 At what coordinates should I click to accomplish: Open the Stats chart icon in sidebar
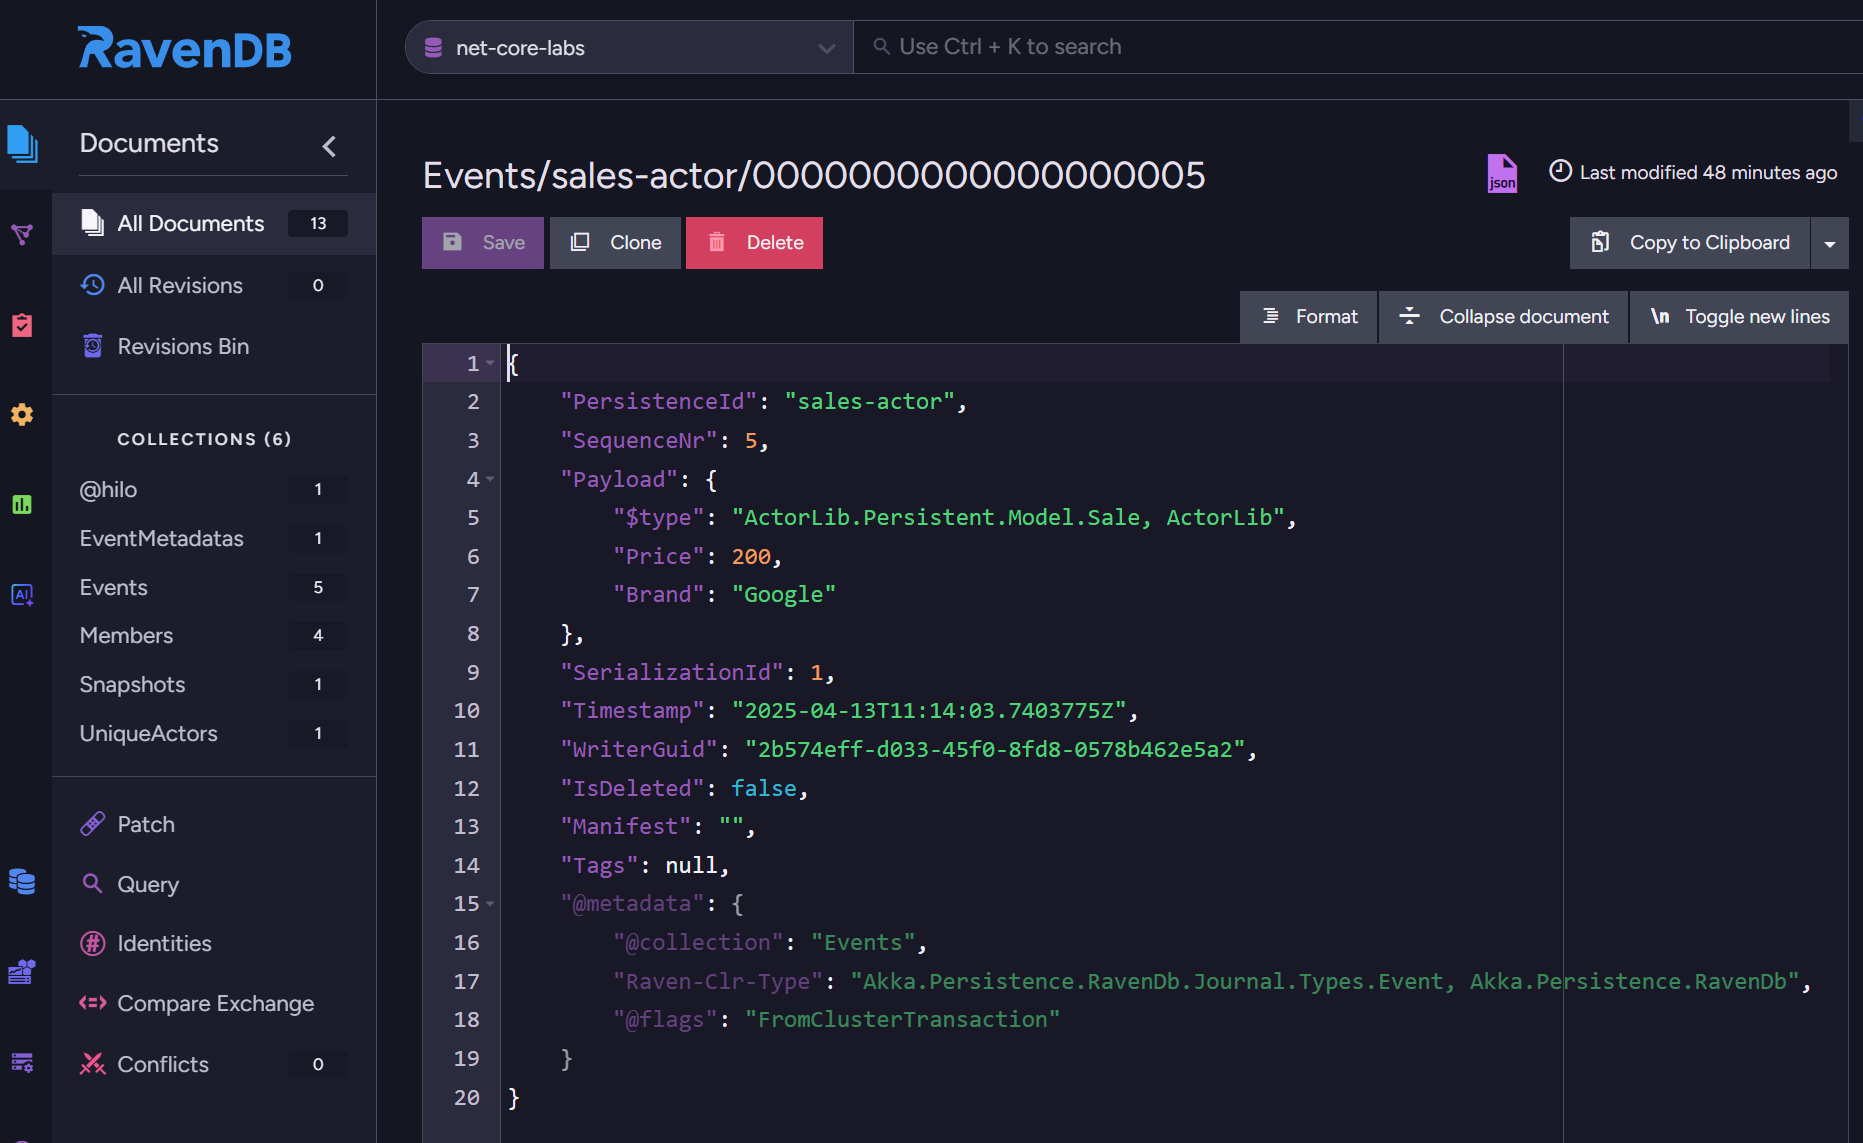click(22, 504)
